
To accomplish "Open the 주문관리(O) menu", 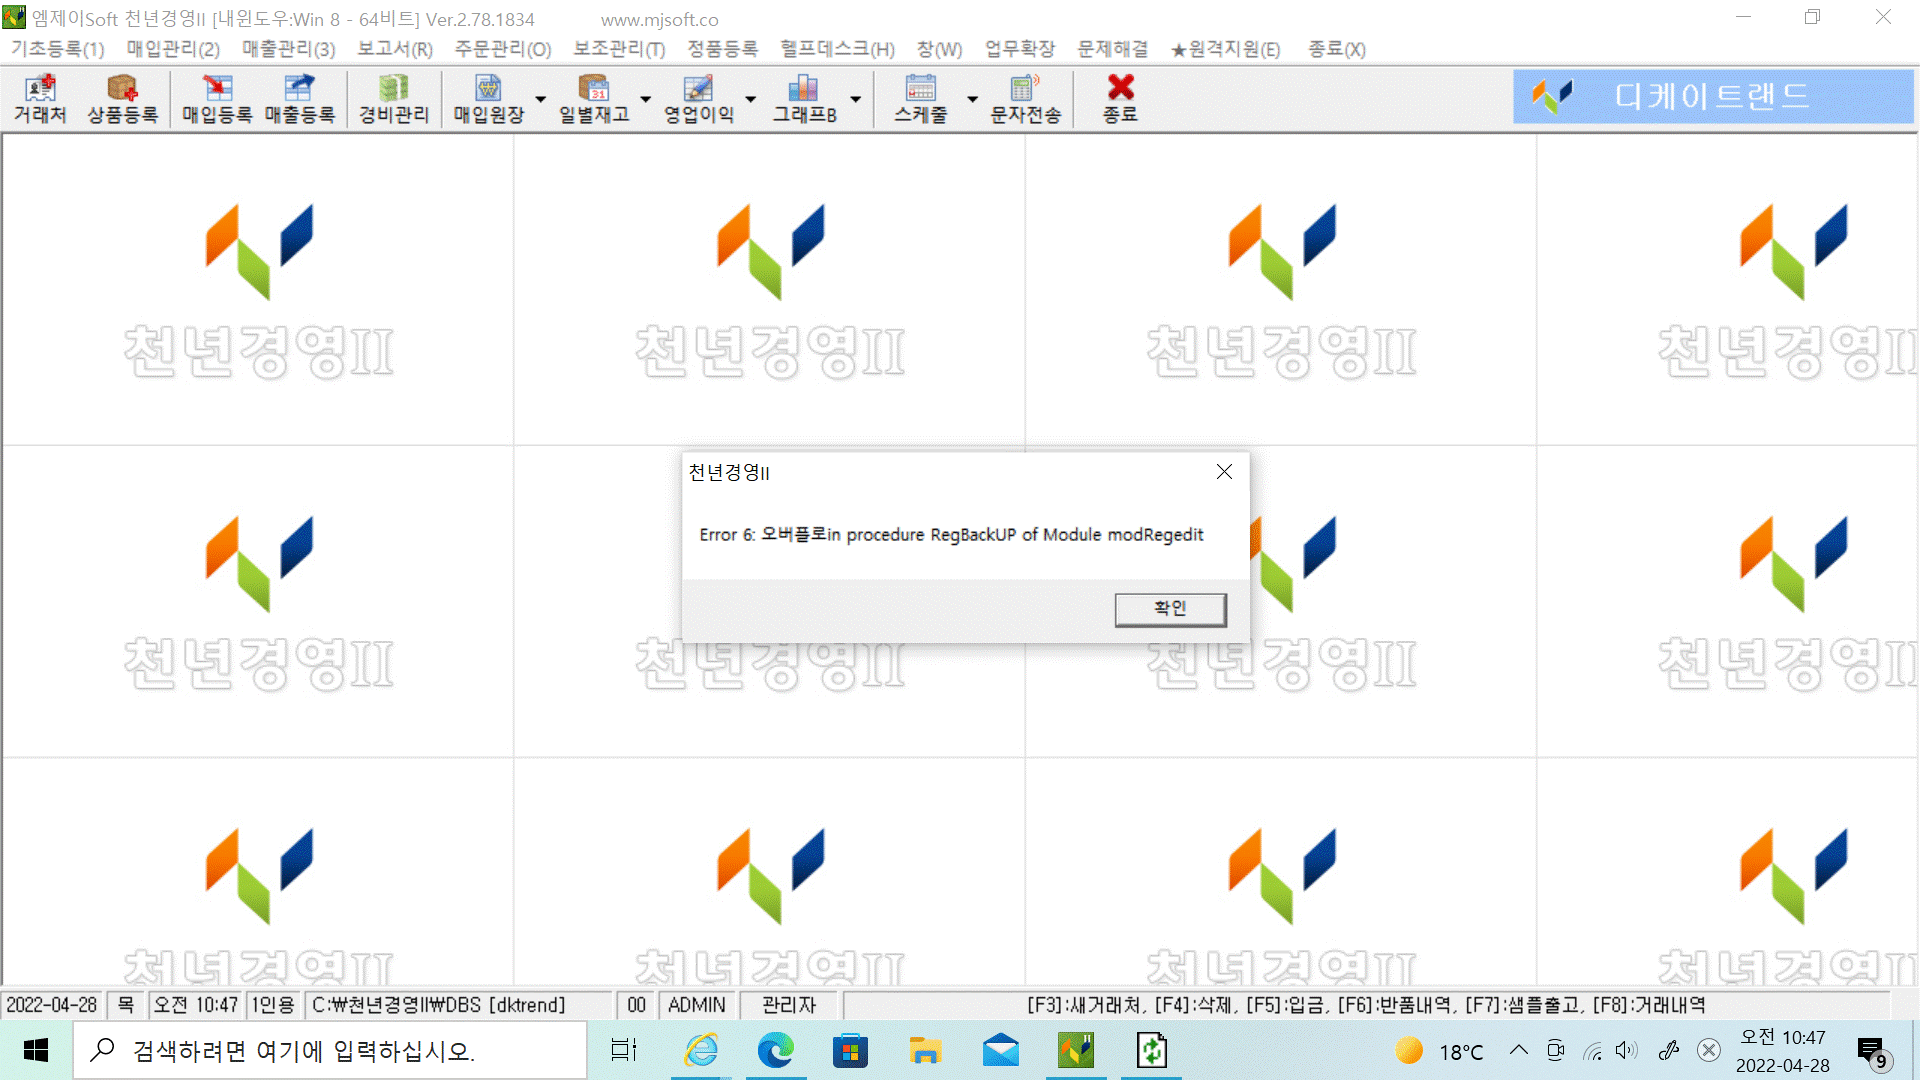I will (503, 49).
